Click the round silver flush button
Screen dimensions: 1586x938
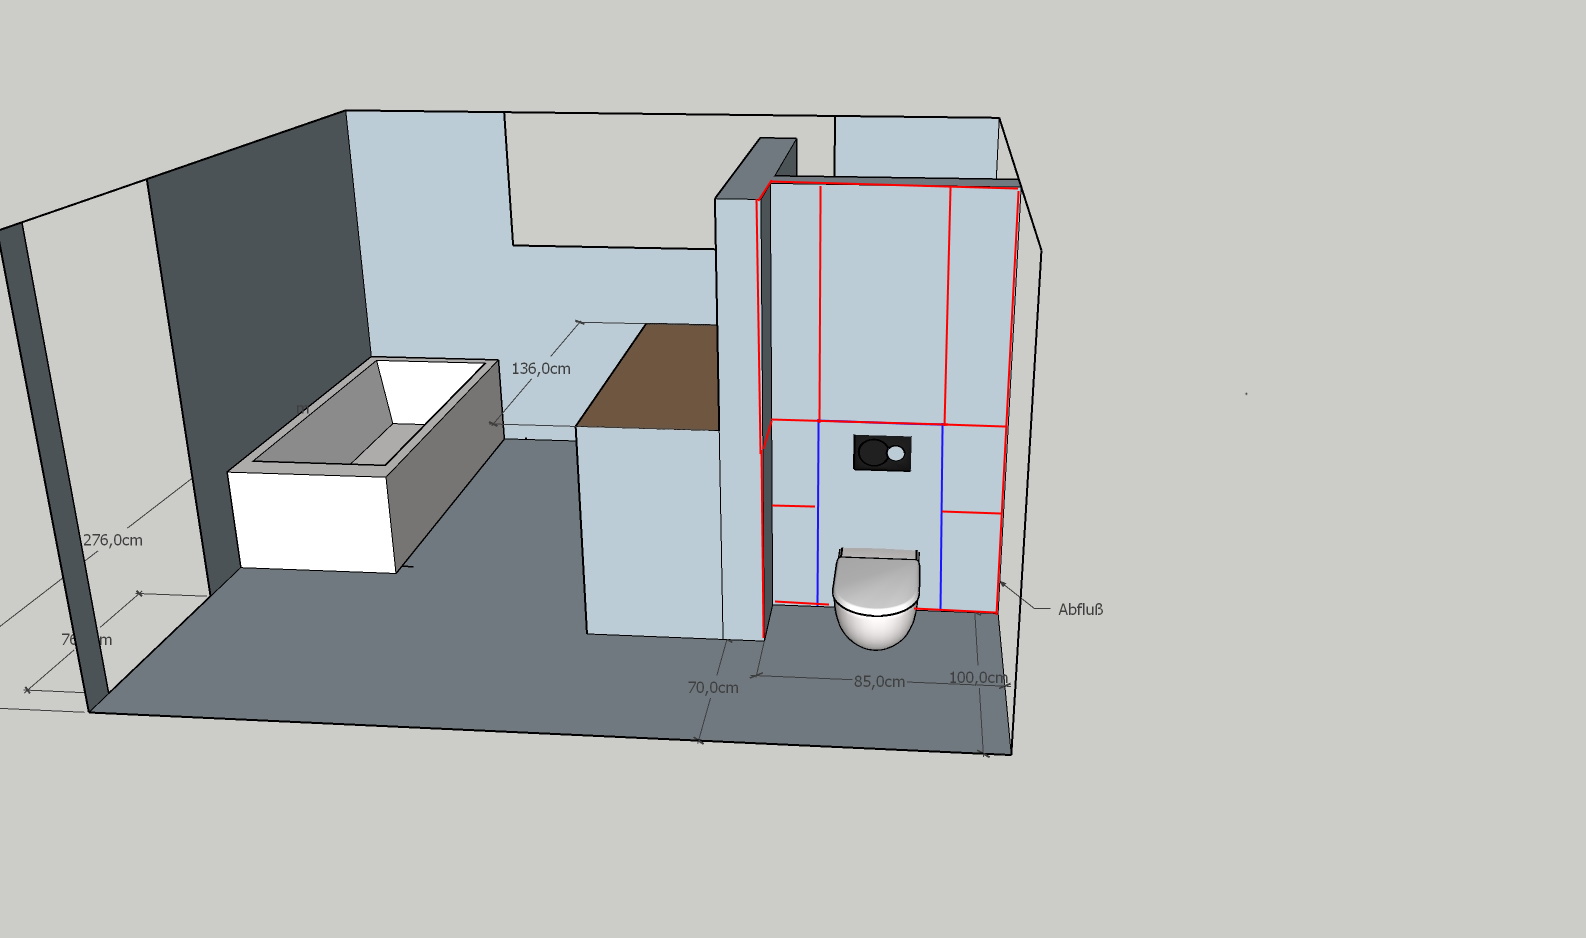[x=896, y=454]
